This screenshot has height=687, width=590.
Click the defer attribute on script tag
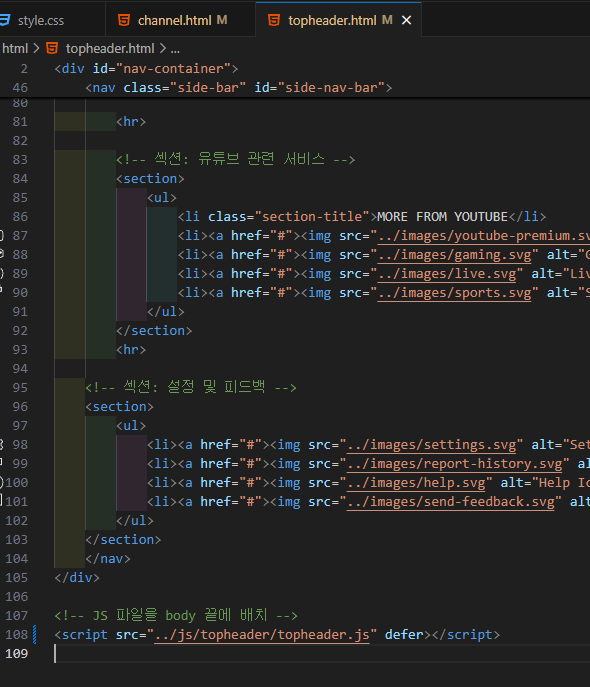[x=404, y=635]
